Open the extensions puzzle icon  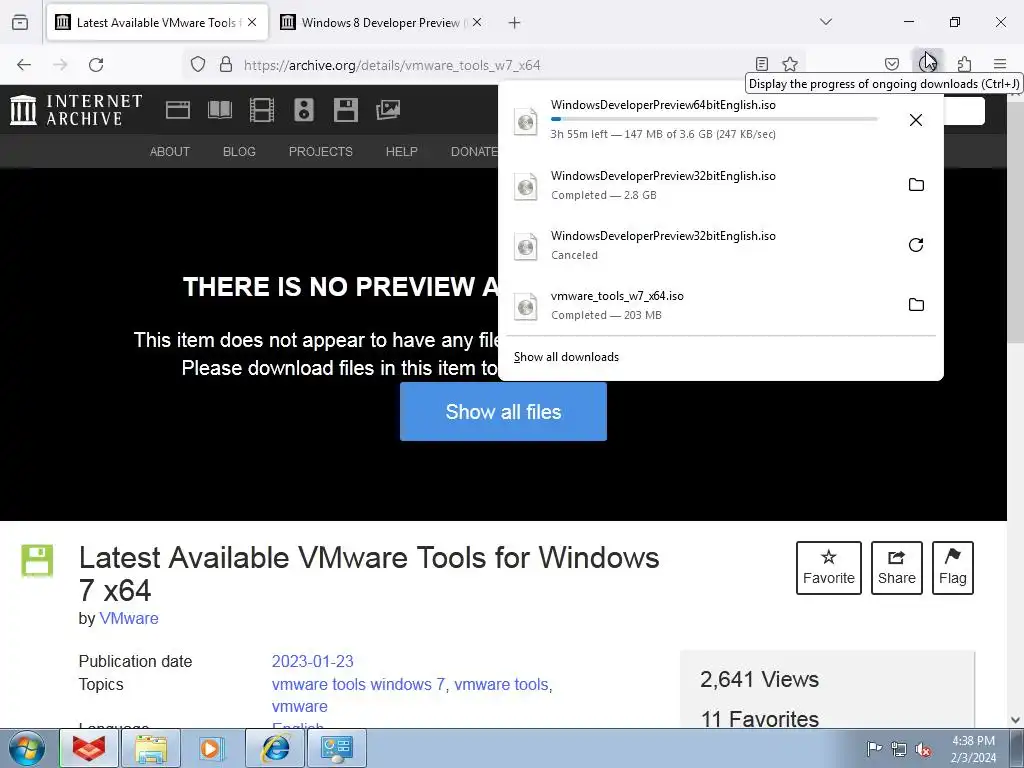tap(964, 64)
